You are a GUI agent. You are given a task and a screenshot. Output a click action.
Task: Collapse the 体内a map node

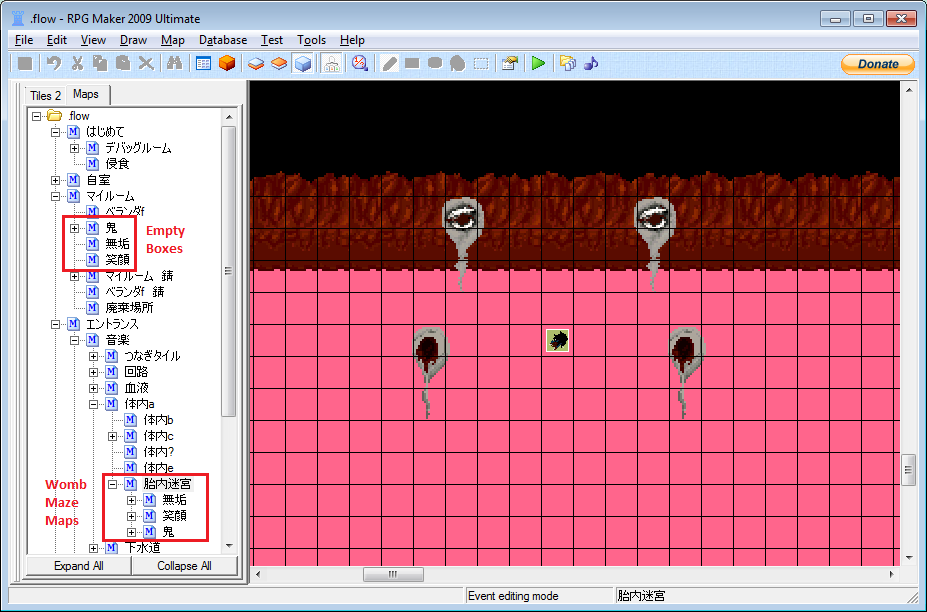[x=93, y=404]
